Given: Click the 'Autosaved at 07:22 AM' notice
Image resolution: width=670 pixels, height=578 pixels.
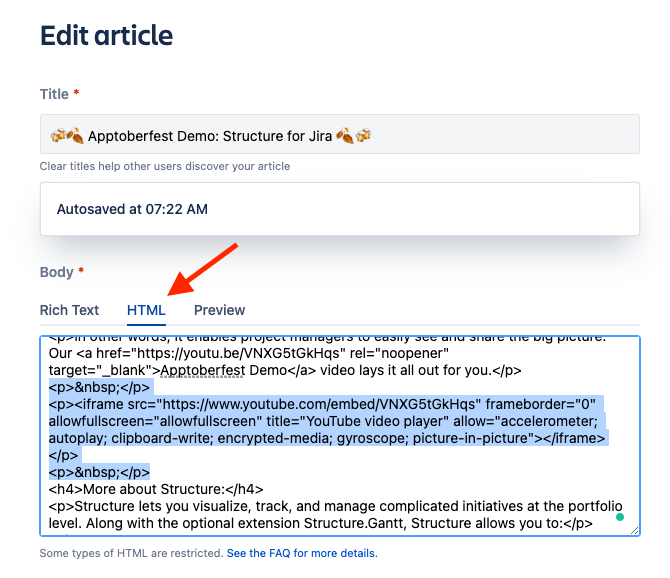Looking at the screenshot, I should coord(340,209).
